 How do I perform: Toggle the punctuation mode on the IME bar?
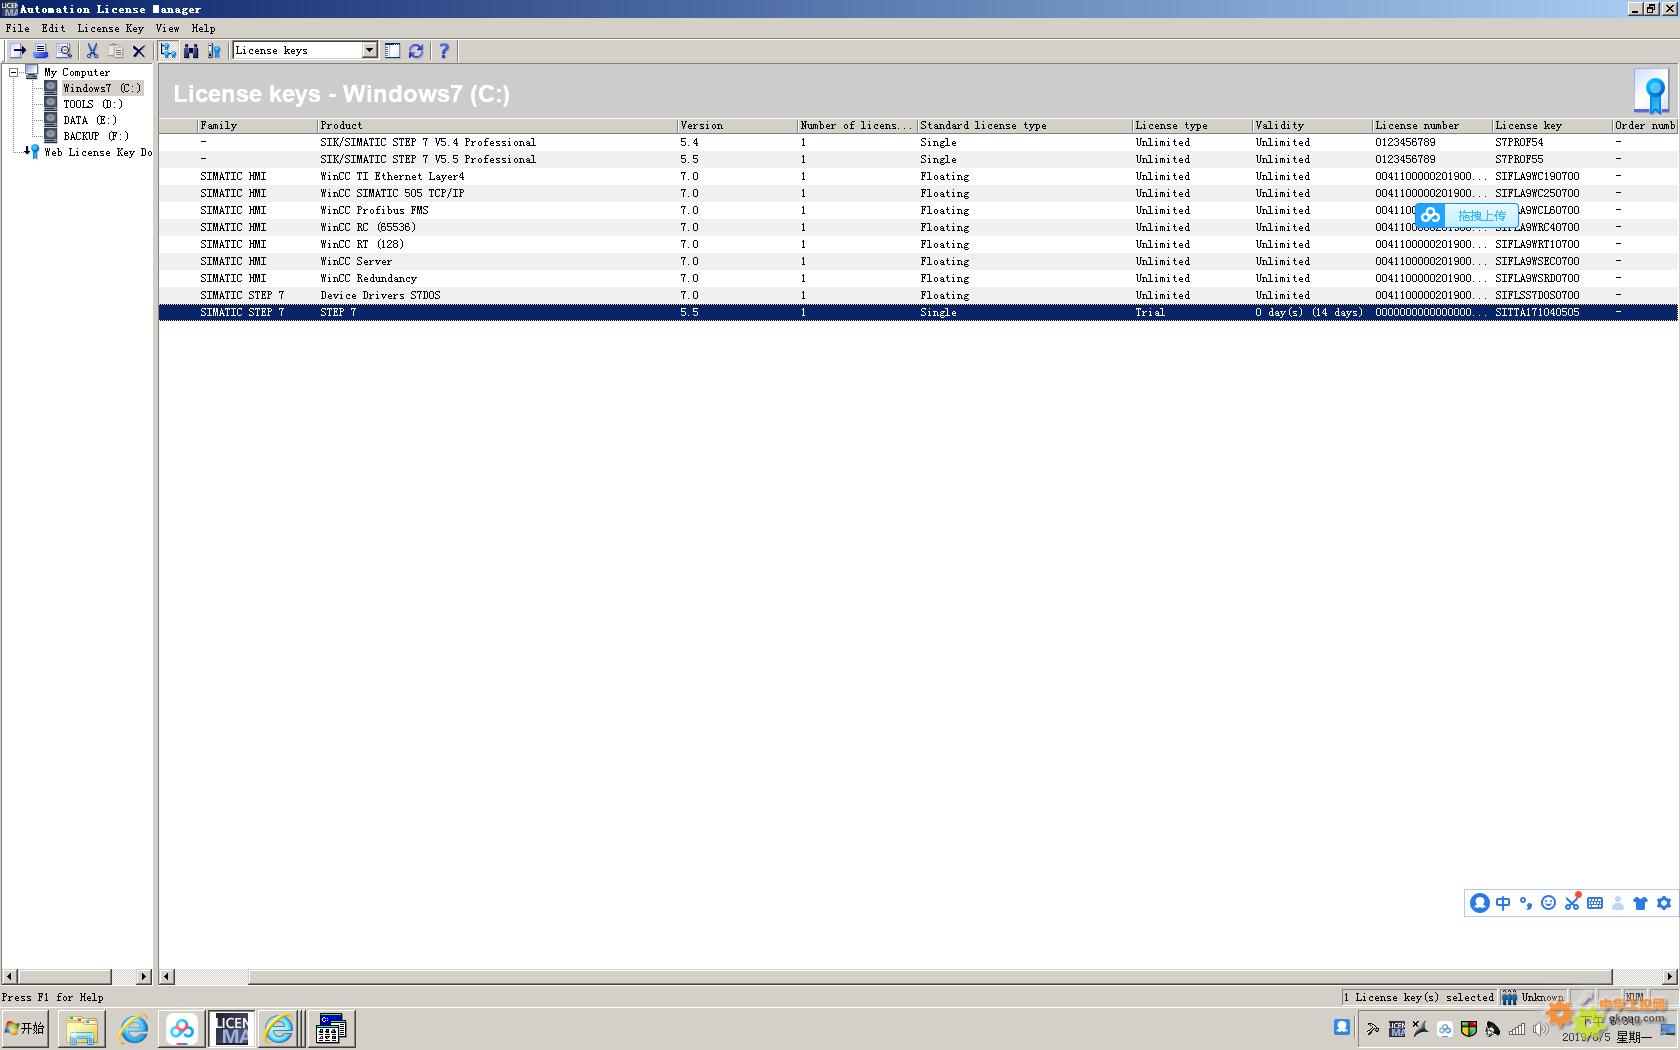[x=1526, y=903]
